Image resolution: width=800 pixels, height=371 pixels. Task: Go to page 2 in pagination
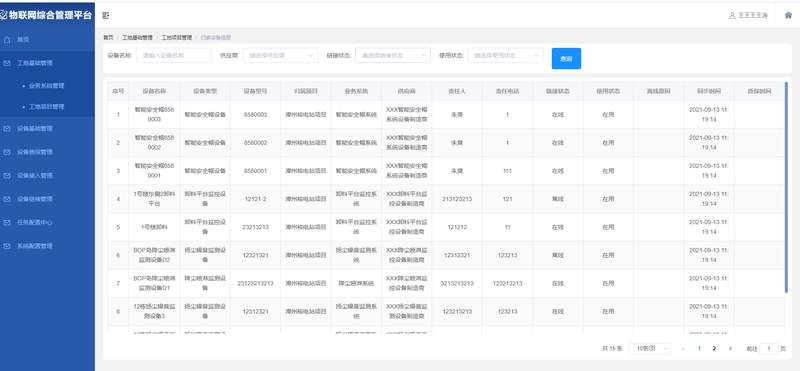(x=714, y=349)
